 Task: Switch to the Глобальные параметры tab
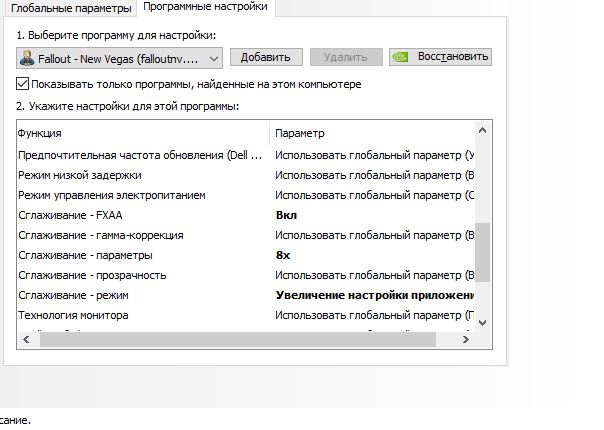point(71,8)
